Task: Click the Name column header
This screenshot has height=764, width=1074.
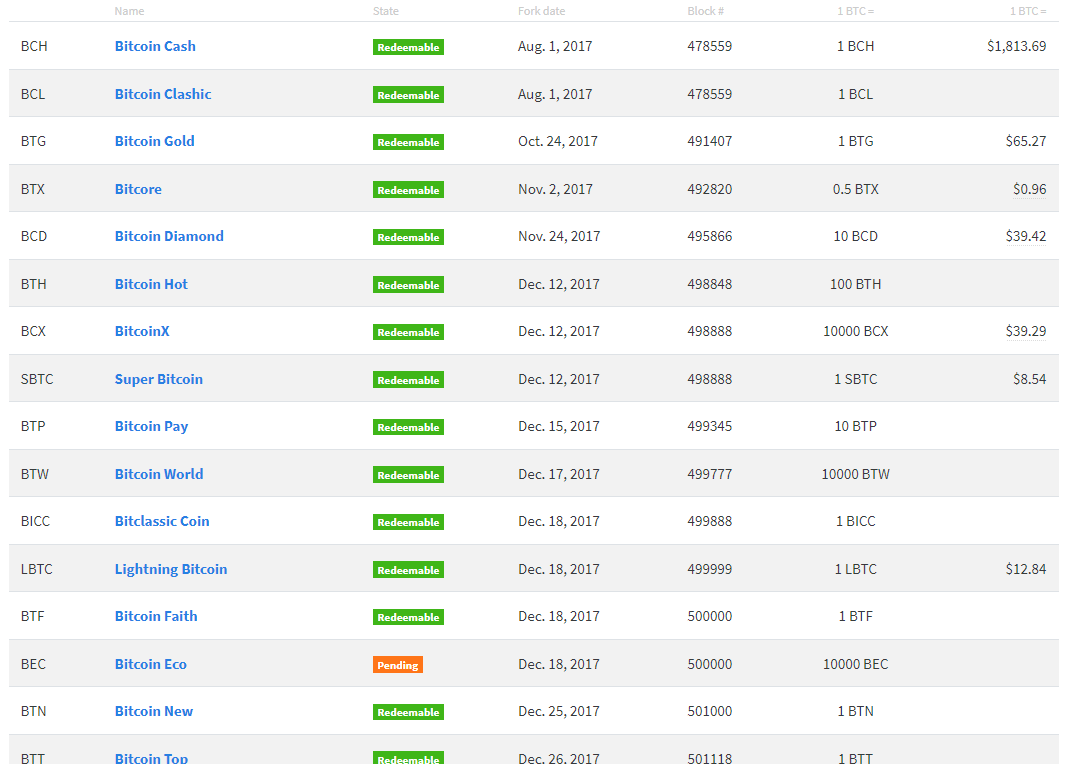Action: click(129, 11)
